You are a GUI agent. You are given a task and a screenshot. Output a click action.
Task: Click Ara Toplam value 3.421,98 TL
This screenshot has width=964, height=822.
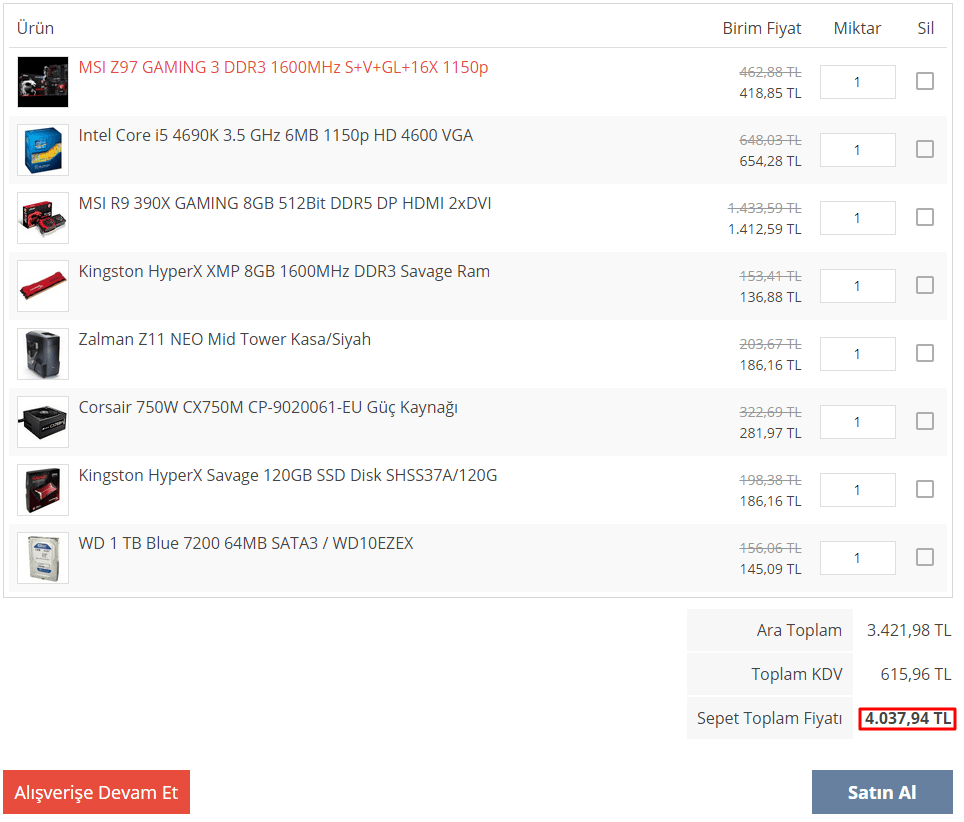[909, 630]
